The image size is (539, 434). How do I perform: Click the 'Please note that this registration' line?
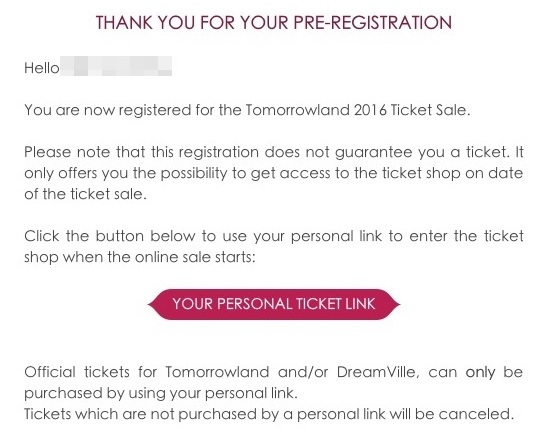point(274,152)
